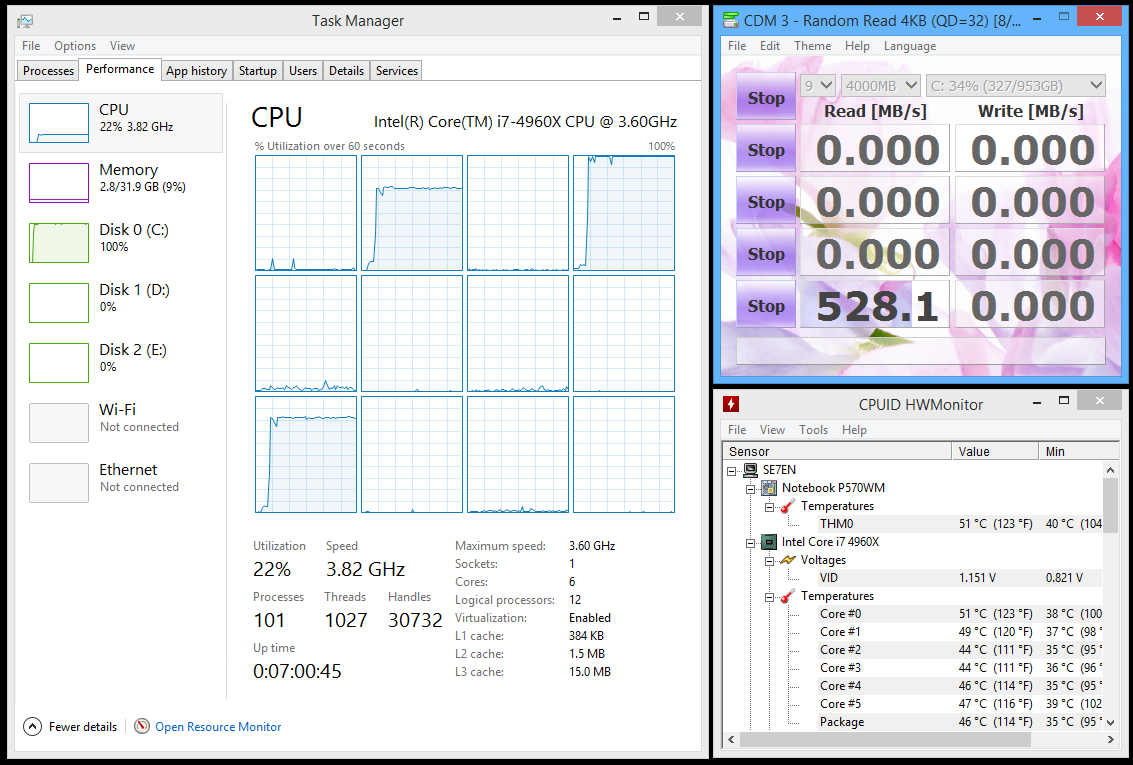Switch to the Users tab
Image resolution: width=1133 pixels, height=765 pixels.
[x=303, y=71]
